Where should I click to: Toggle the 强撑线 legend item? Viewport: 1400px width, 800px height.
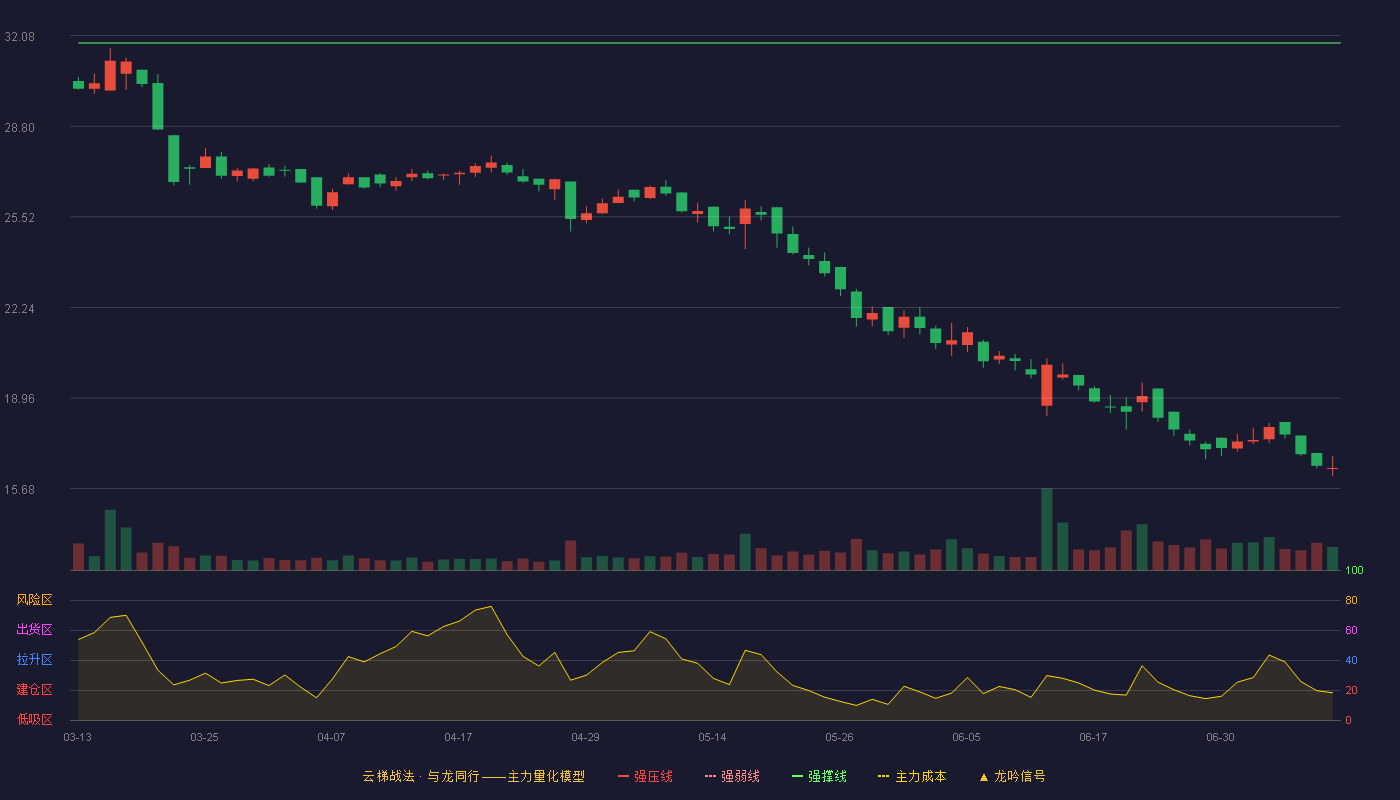(x=819, y=776)
